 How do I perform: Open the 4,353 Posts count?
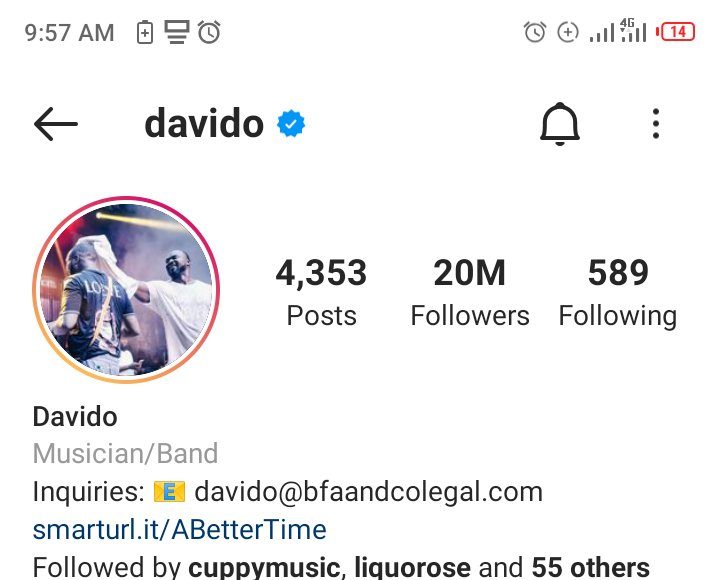tap(321, 292)
